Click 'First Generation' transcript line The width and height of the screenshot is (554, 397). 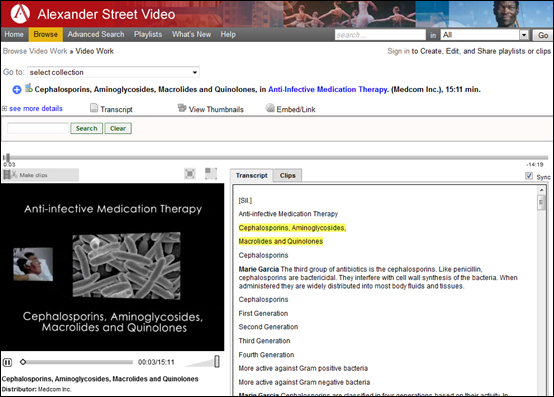(x=263, y=313)
